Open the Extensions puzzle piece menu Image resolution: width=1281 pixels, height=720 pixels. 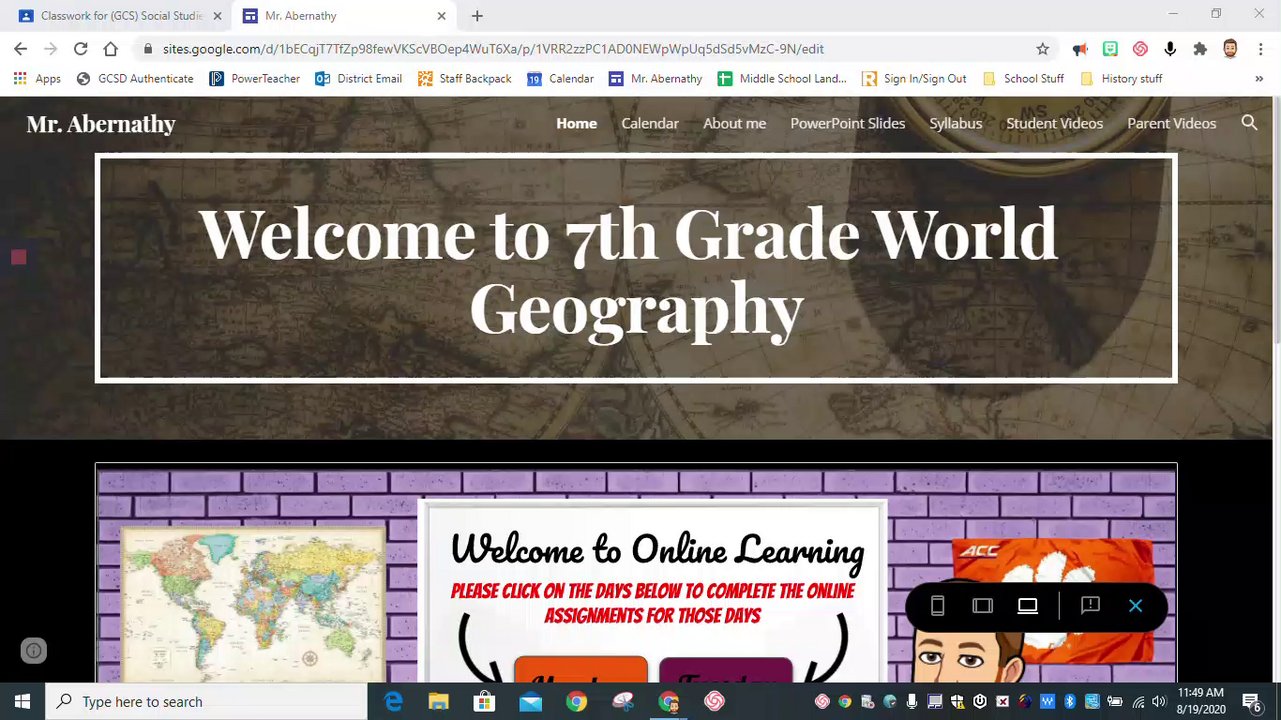(1200, 48)
